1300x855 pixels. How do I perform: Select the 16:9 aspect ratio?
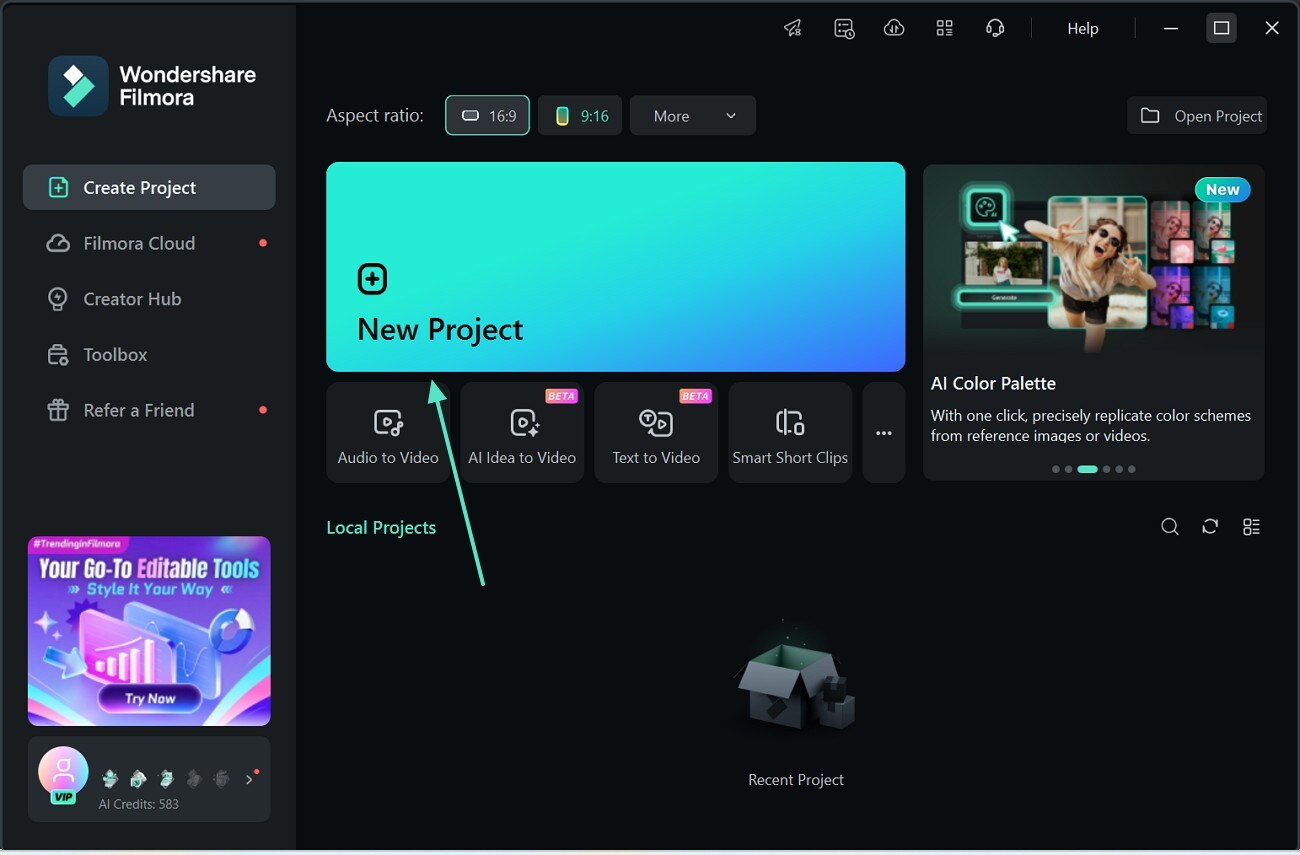487,115
